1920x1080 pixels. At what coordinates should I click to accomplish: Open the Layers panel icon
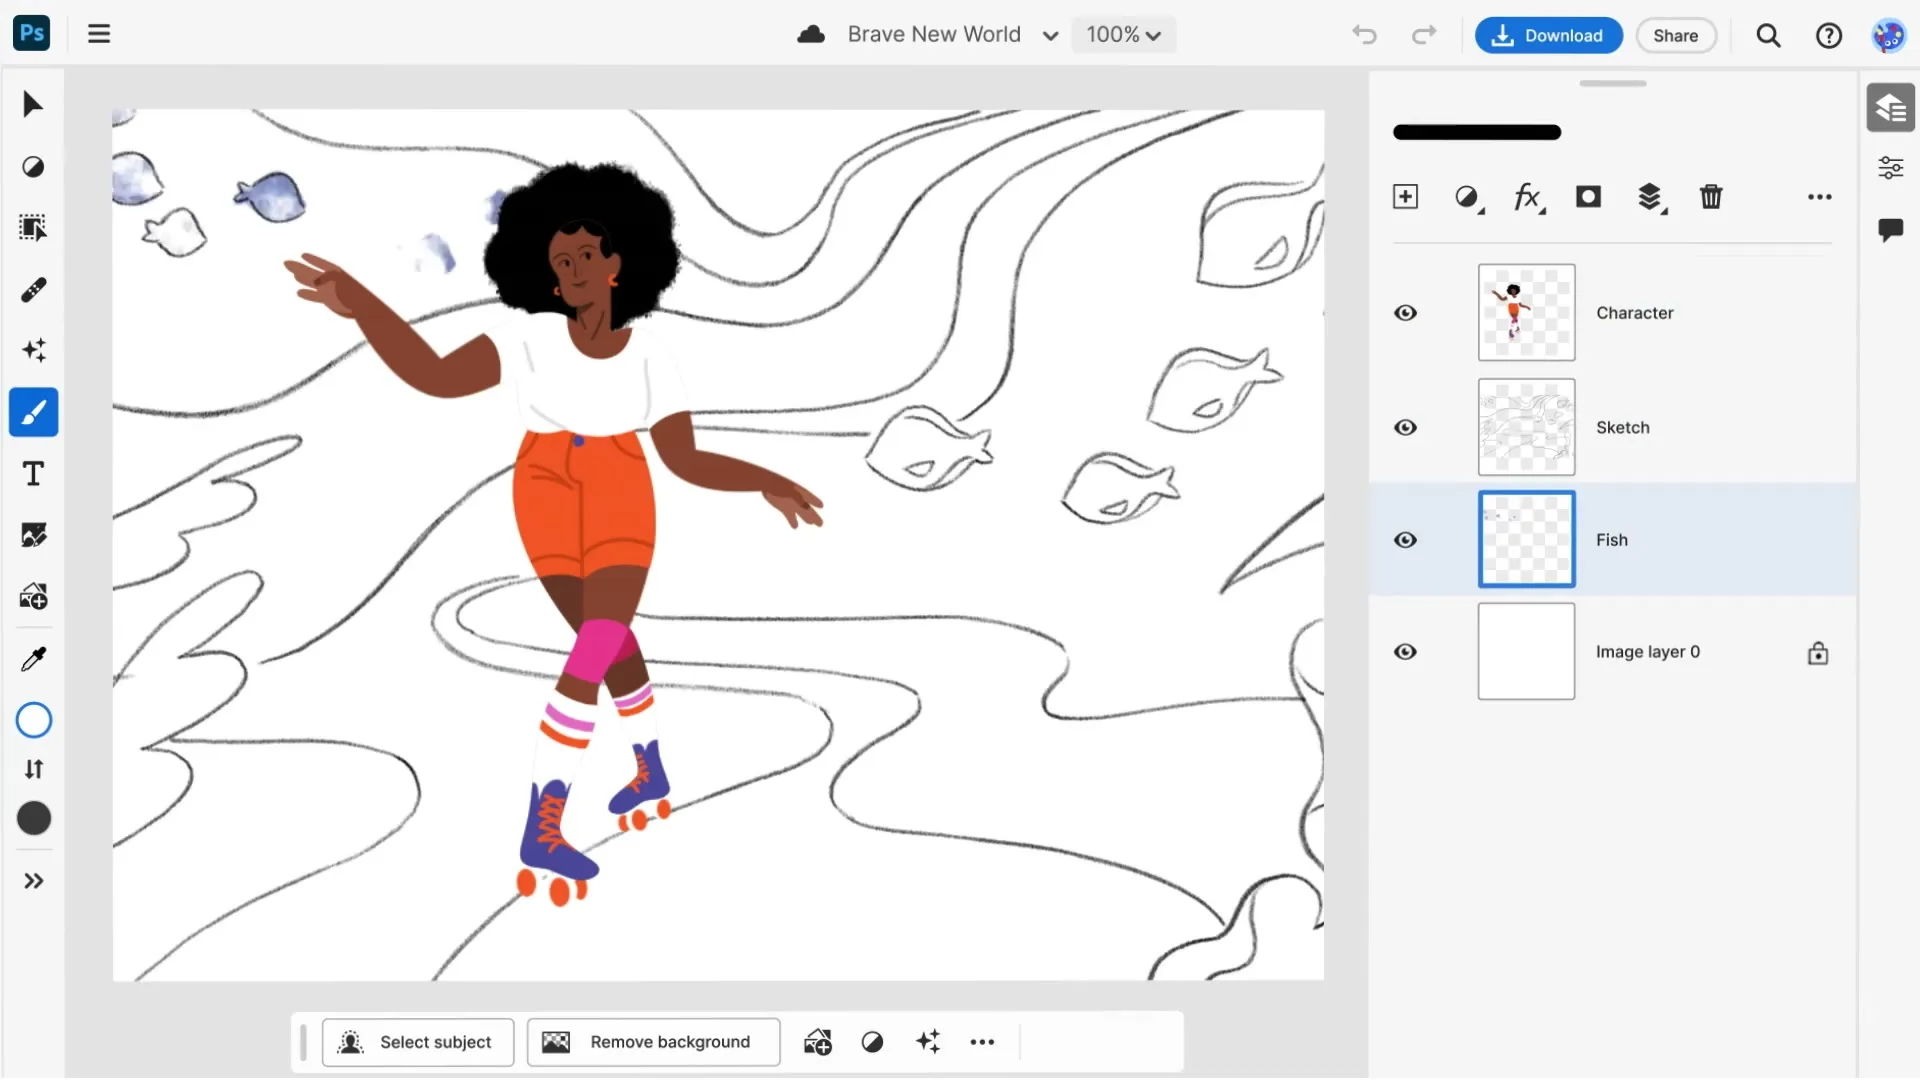pyautogui.click(x=1890, y=107)
